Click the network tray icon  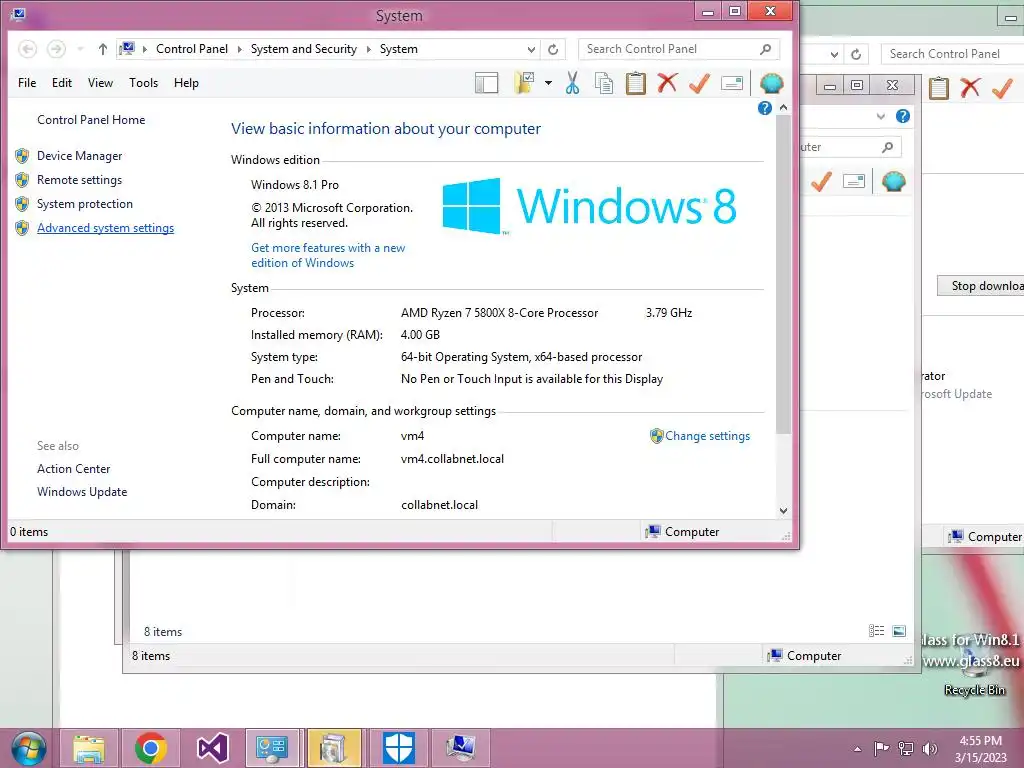click(x=906, y=748)
